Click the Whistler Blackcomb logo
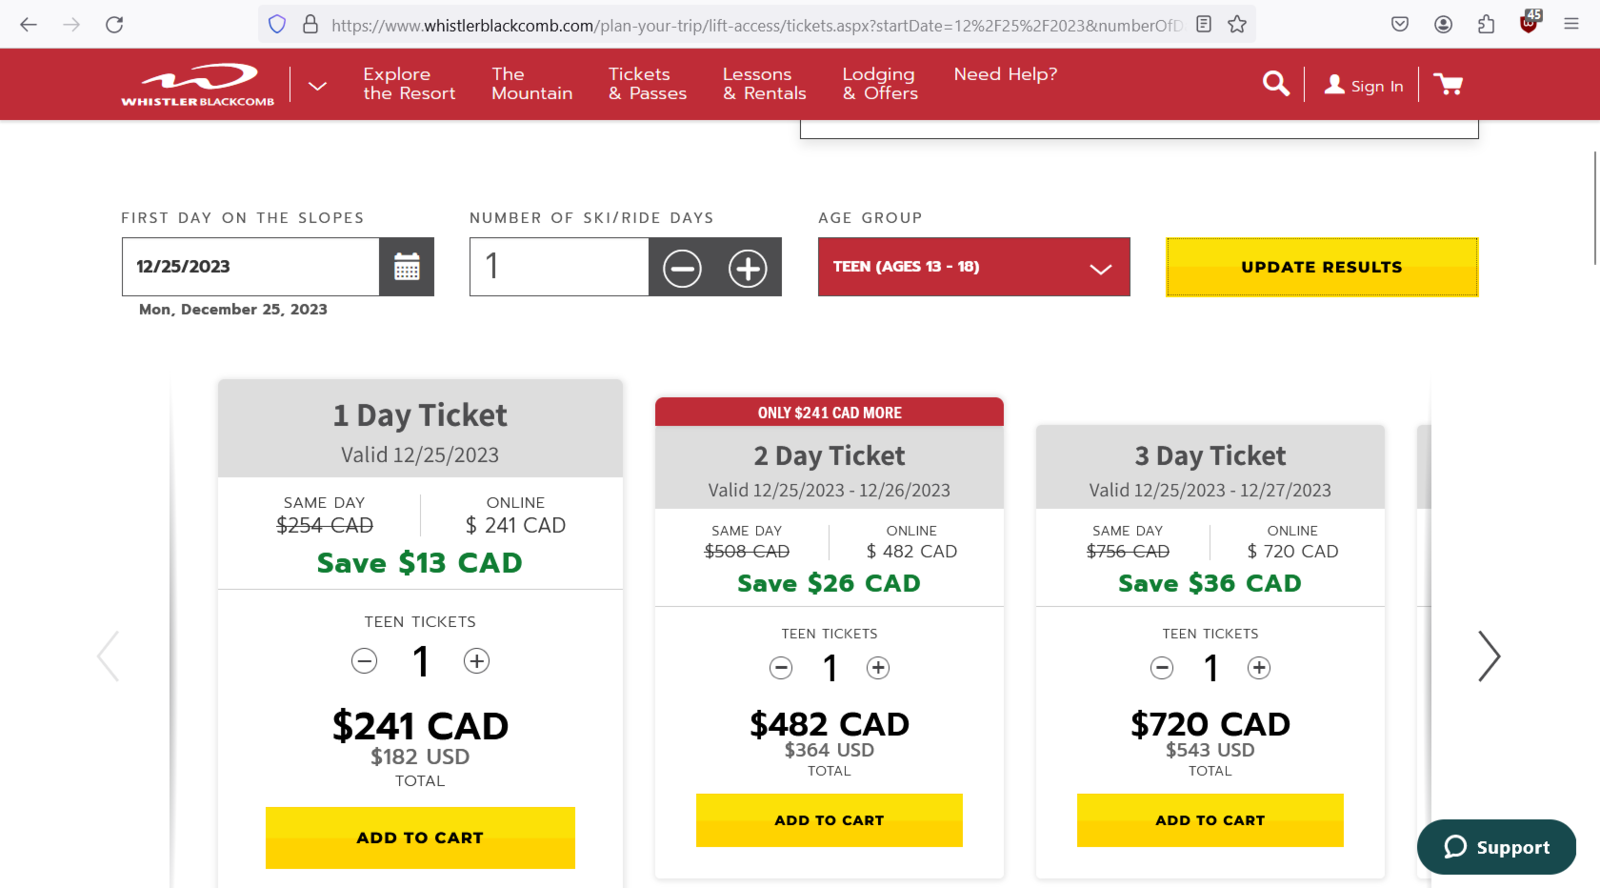 (198, 85)
